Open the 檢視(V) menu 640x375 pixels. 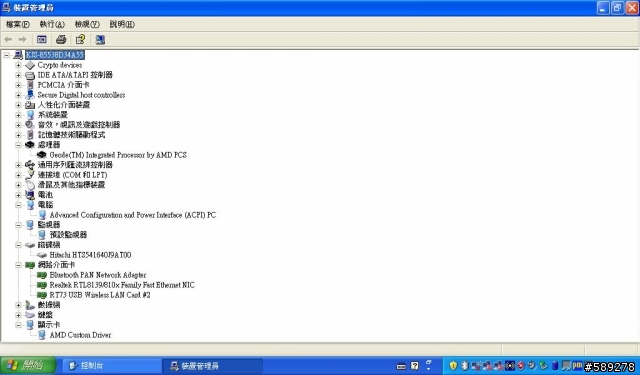[87, 24]
